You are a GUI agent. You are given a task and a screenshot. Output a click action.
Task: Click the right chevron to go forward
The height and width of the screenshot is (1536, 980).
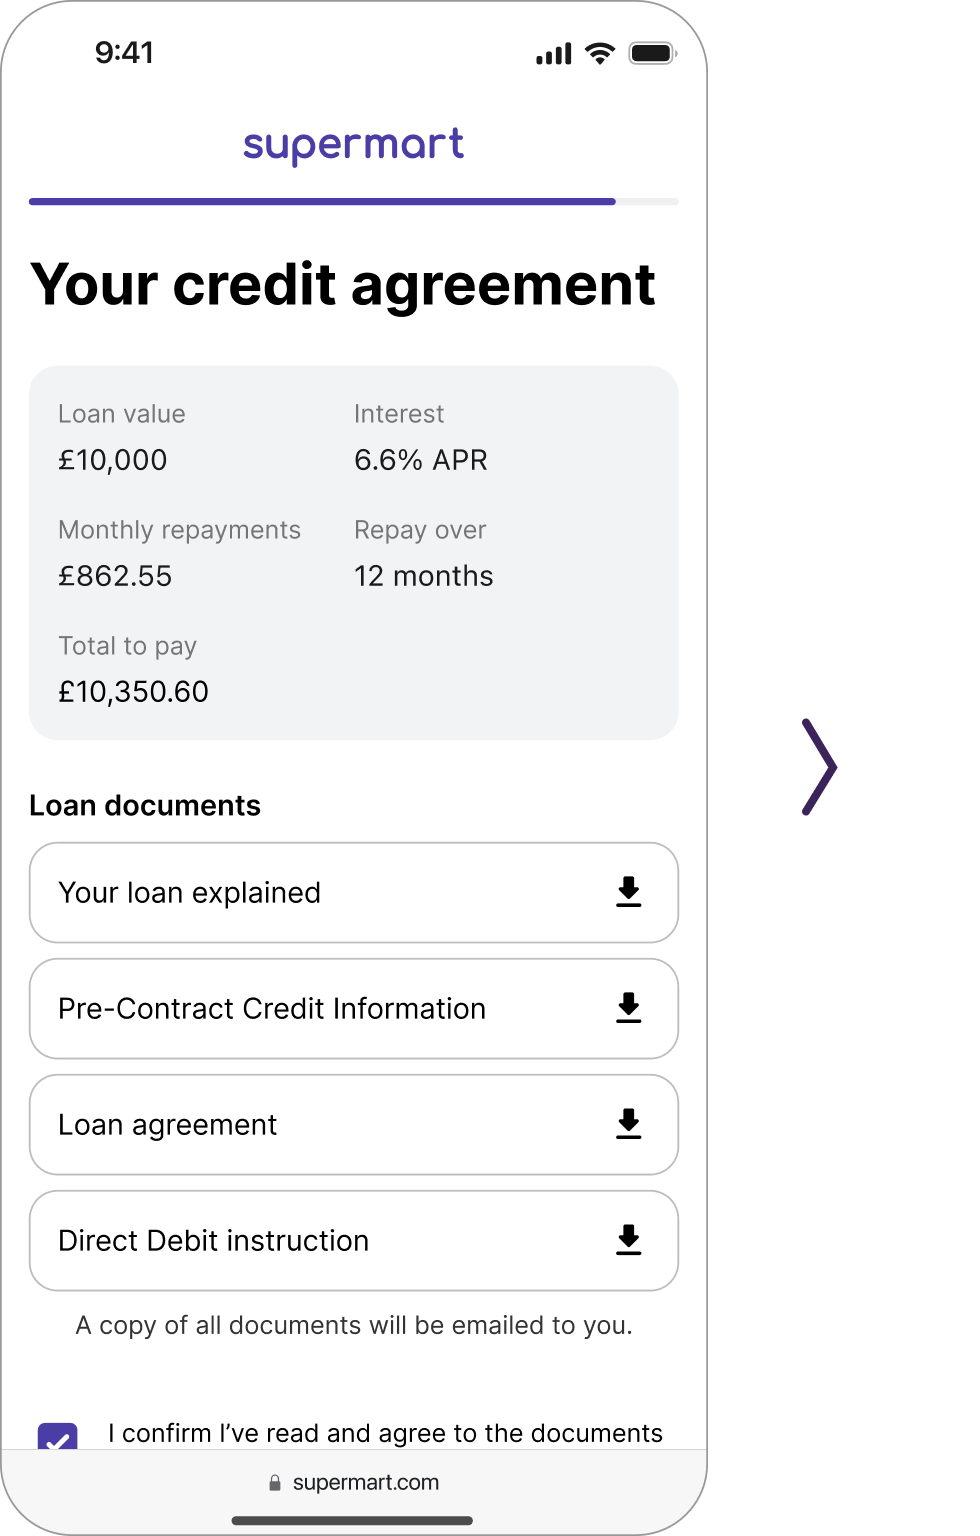point(822,766)
